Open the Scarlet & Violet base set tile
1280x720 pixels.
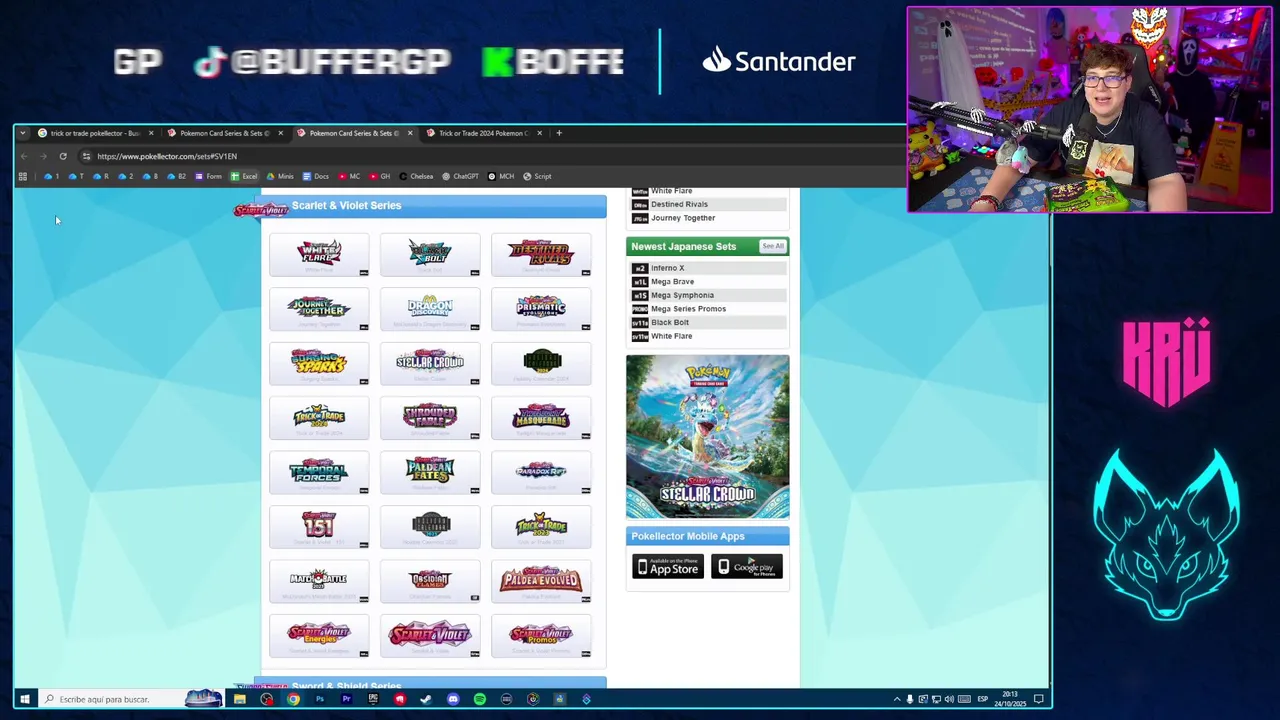(x=430, y=636)
